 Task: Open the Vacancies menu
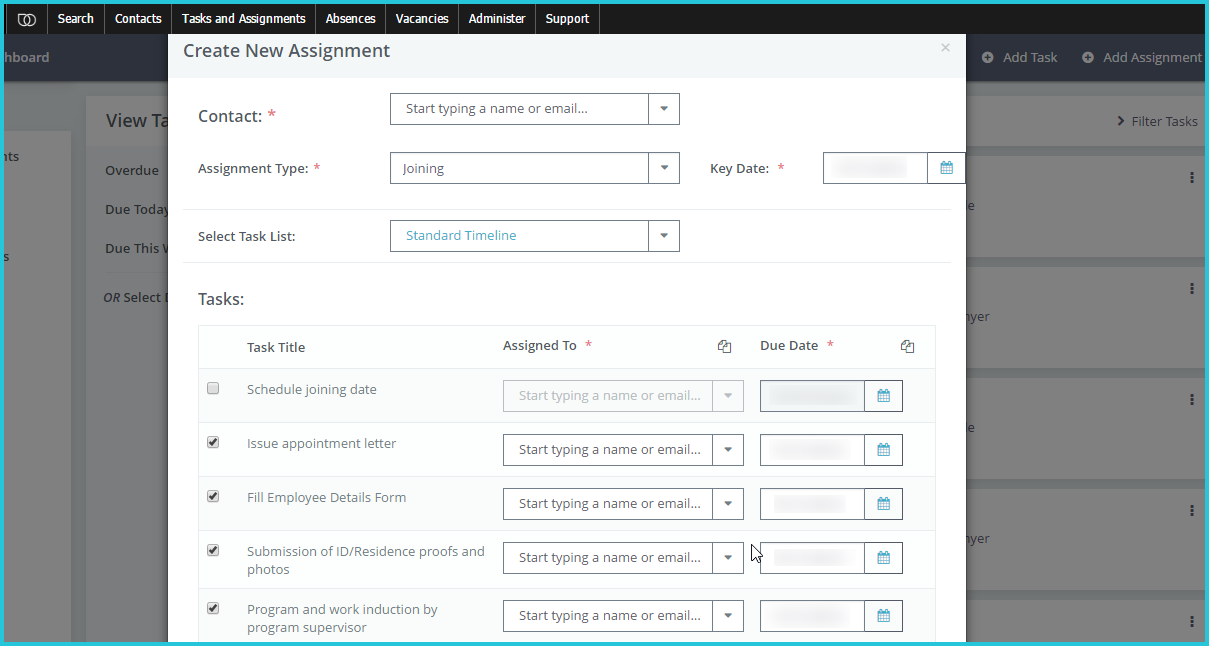422,19
